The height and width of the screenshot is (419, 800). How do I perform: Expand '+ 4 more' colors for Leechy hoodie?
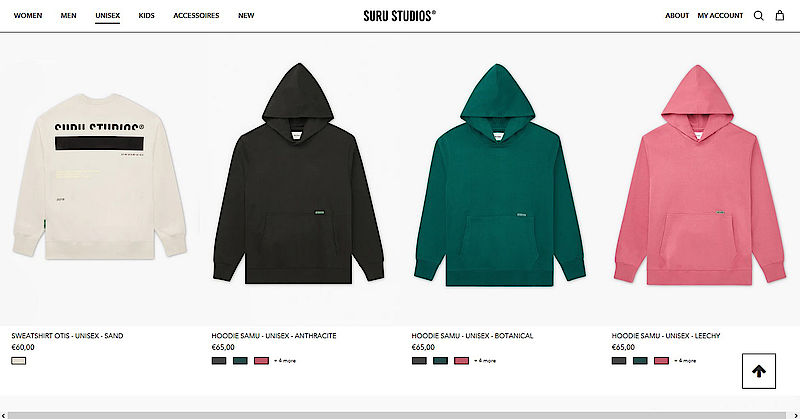click(685, 361)
